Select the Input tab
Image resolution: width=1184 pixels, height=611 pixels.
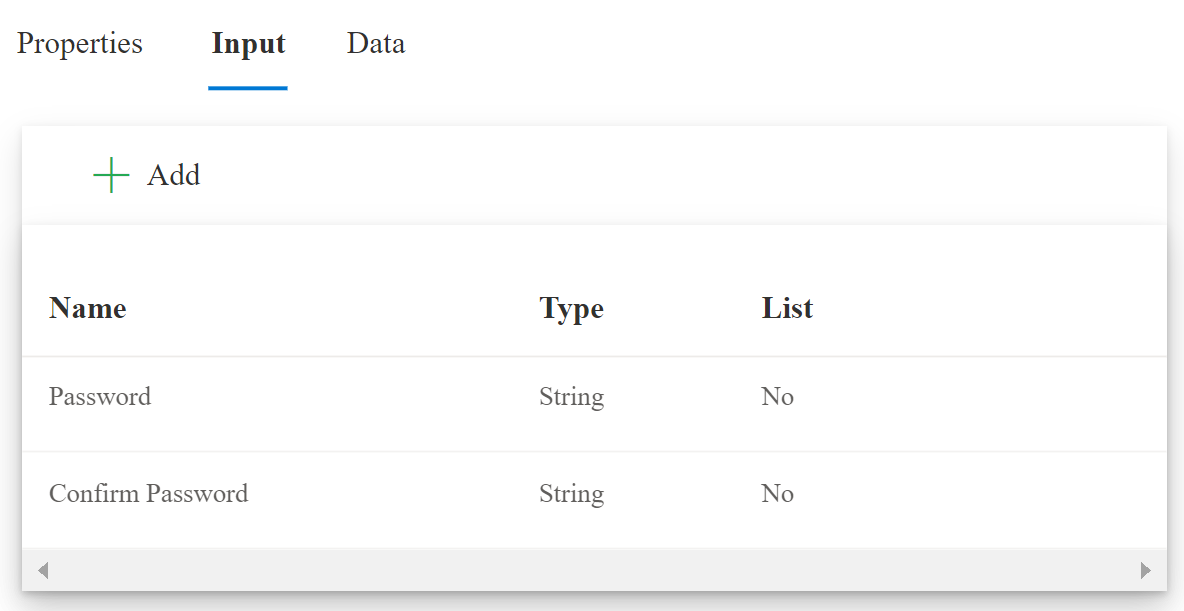248,44
